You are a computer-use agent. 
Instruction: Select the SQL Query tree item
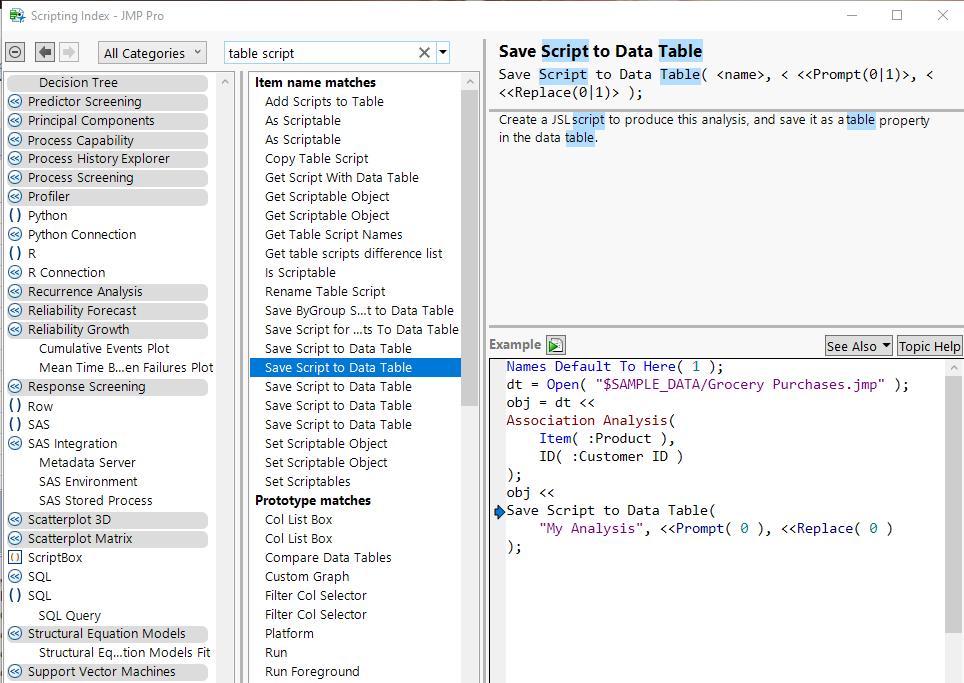[70, 615]
